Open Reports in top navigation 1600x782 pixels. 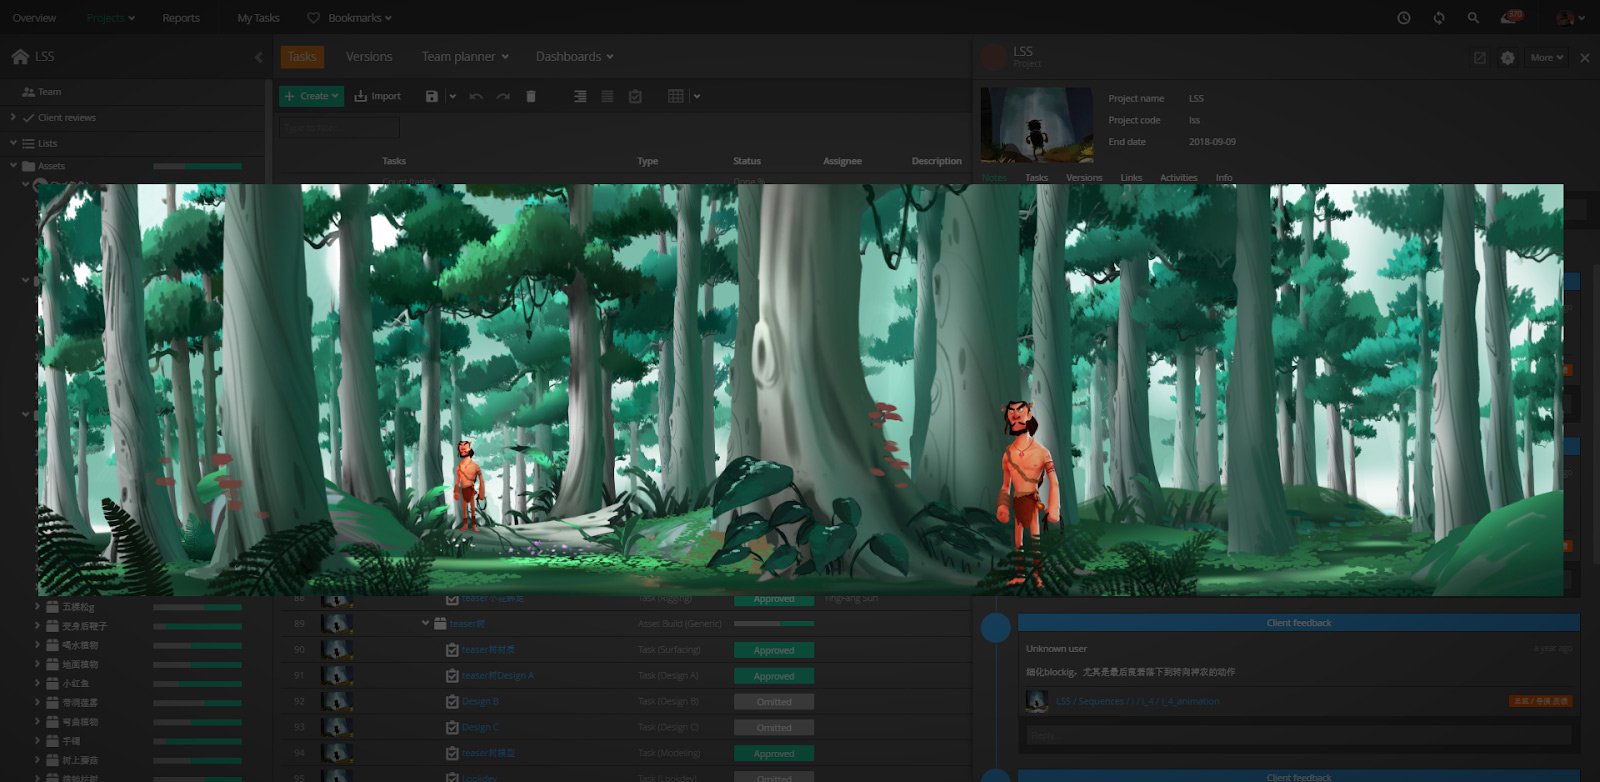click(x=181, y=18)
